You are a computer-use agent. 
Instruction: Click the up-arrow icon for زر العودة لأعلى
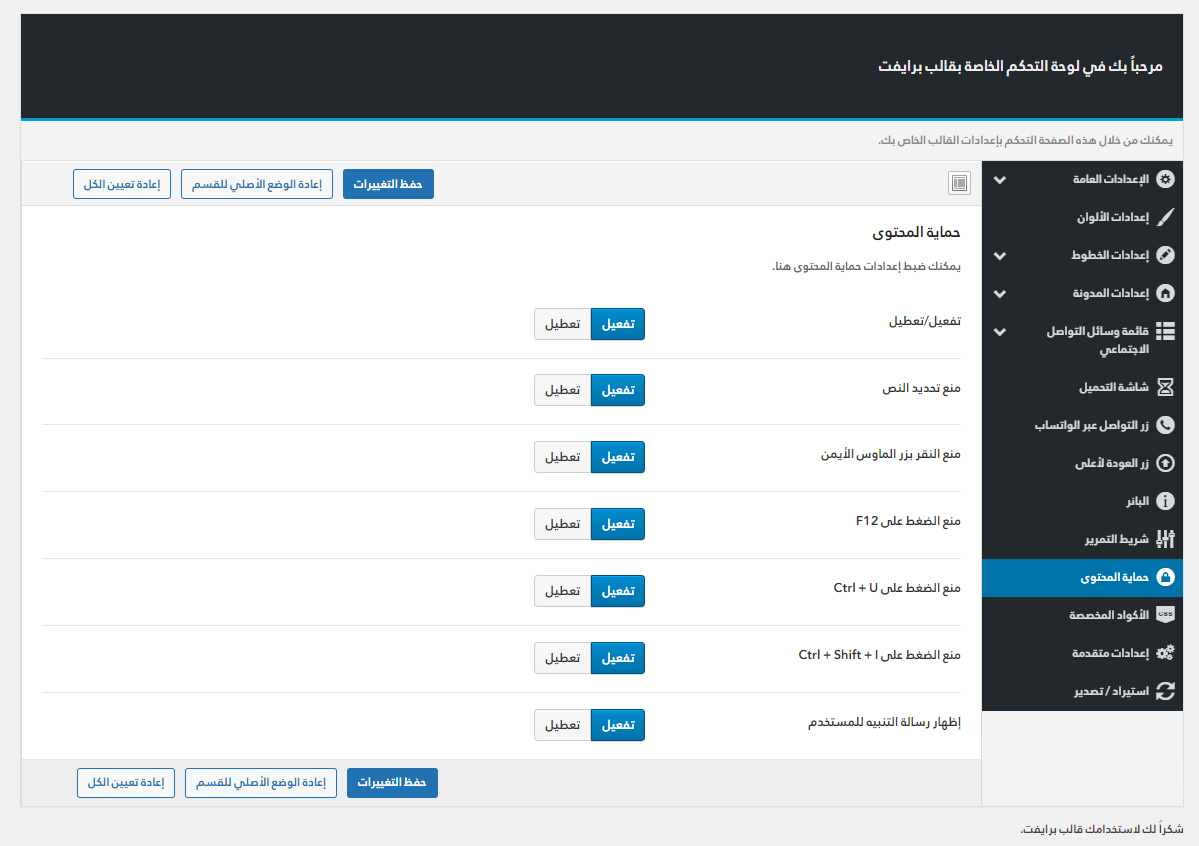point(1165,463)
